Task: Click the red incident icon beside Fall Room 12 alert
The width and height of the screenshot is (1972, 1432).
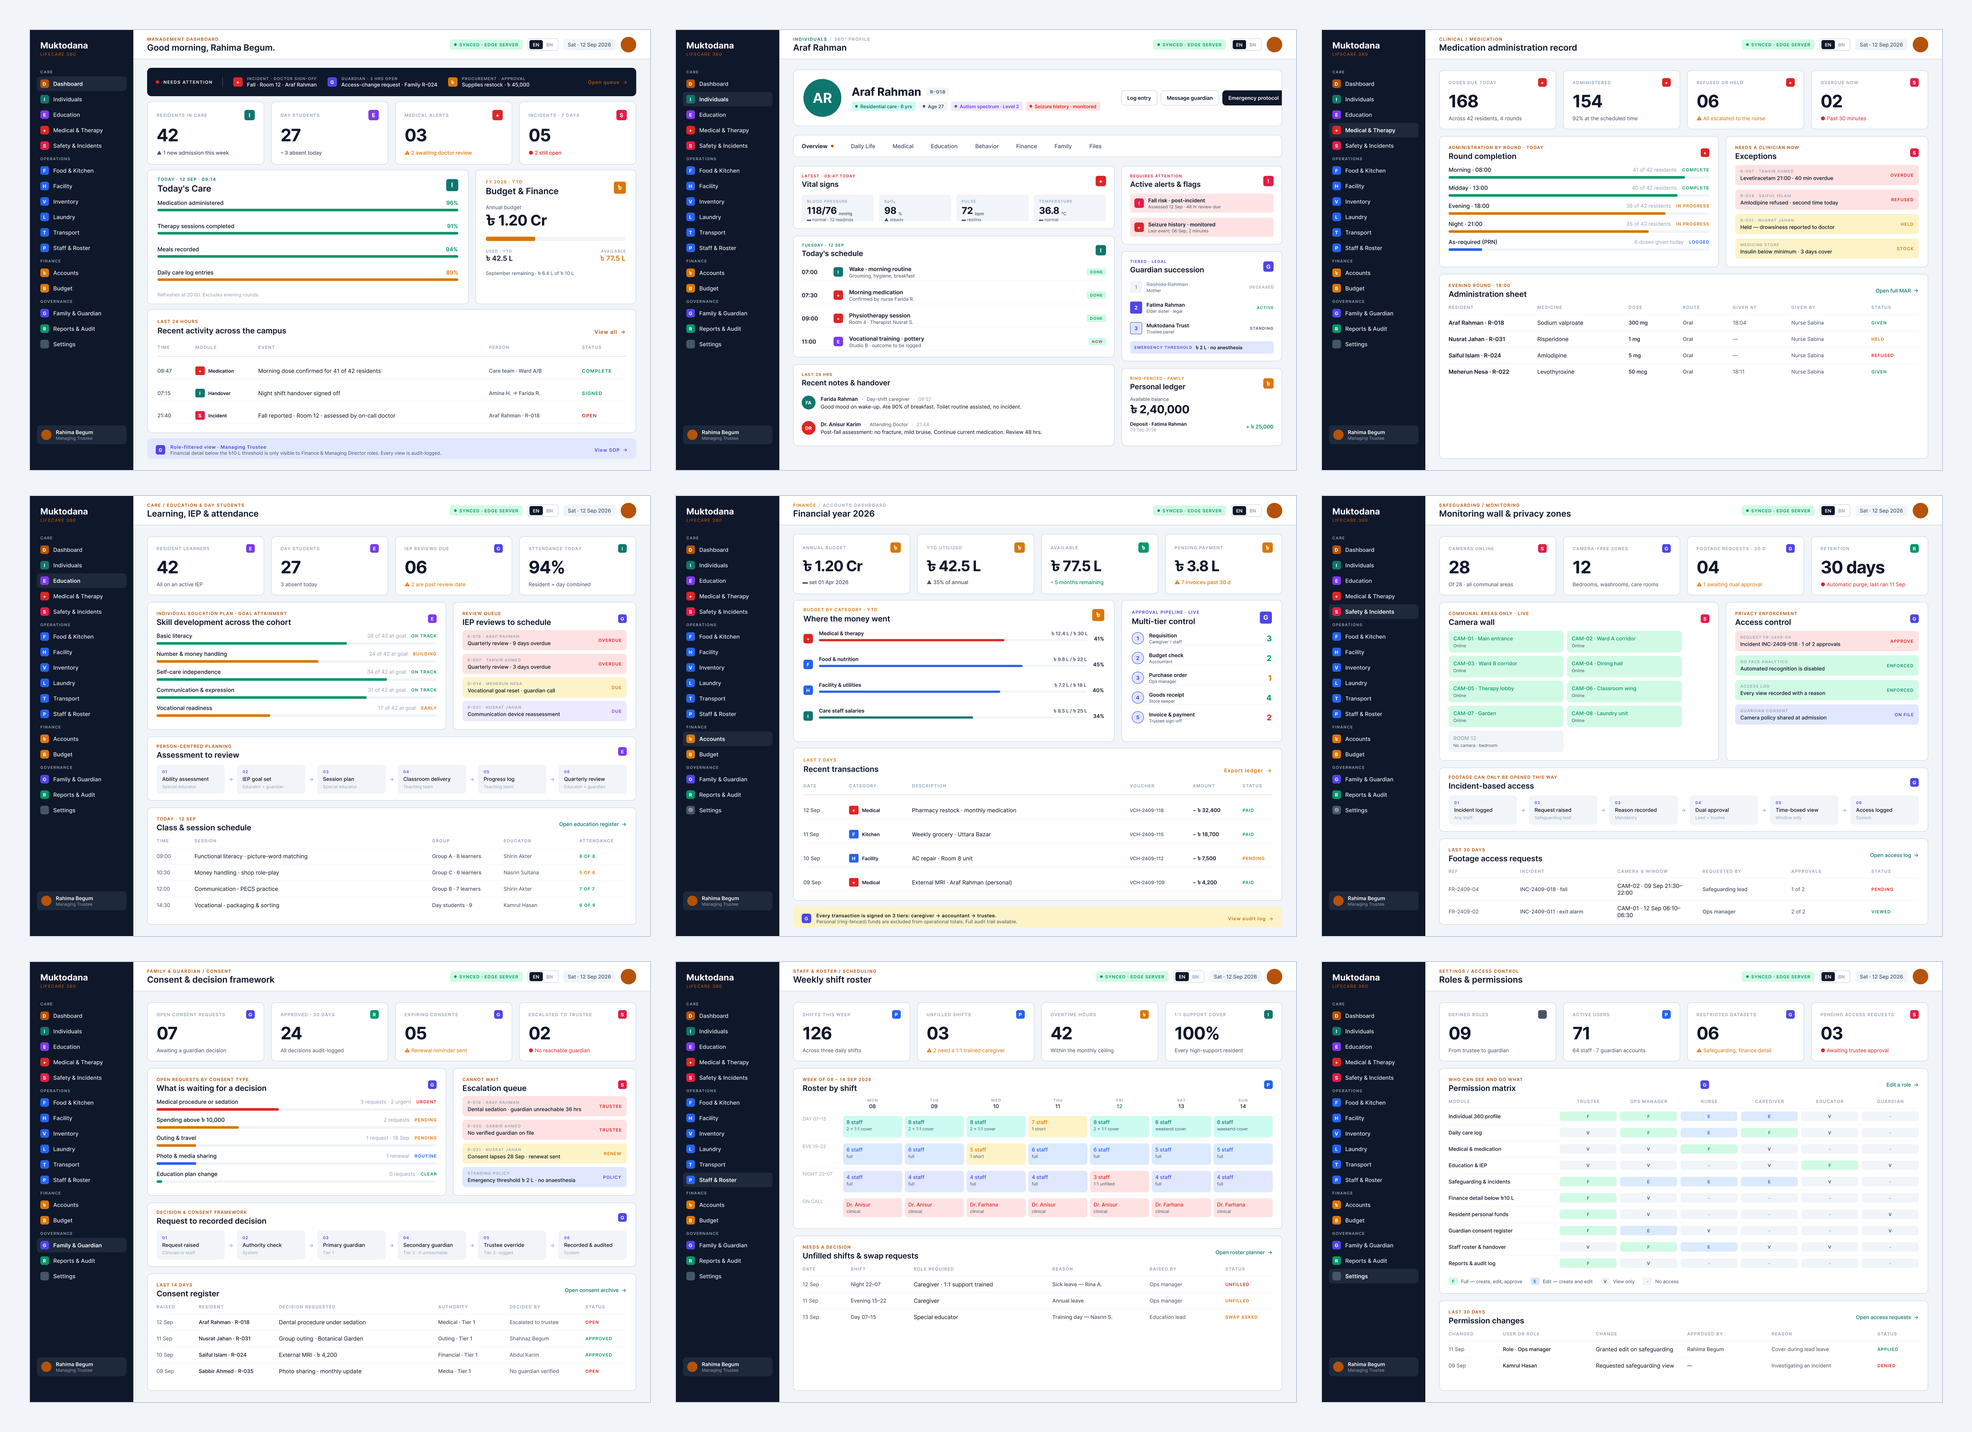Action: (238, 82)
